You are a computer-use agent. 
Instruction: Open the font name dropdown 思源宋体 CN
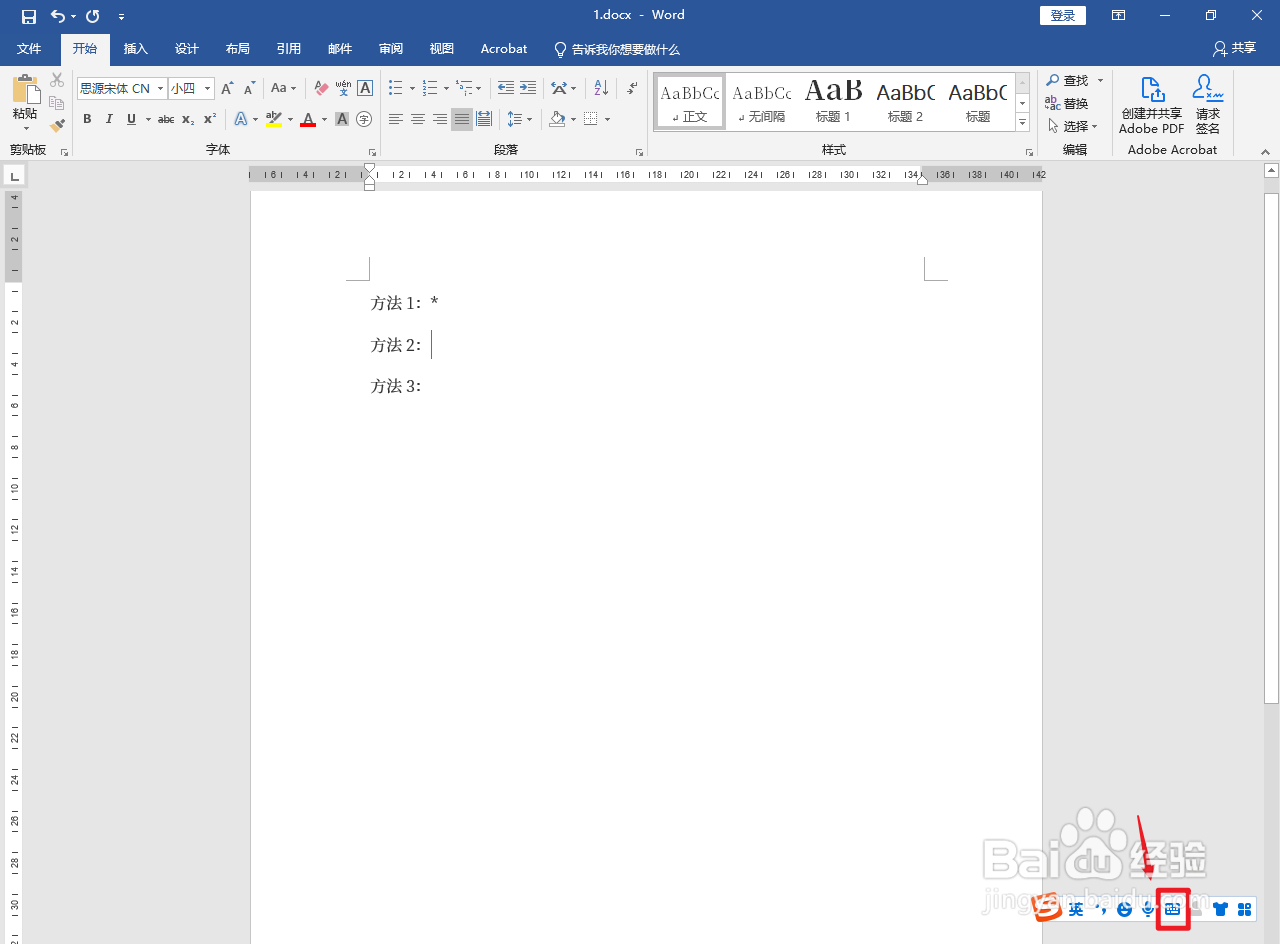pyautogui.click(x=160, y=89)
